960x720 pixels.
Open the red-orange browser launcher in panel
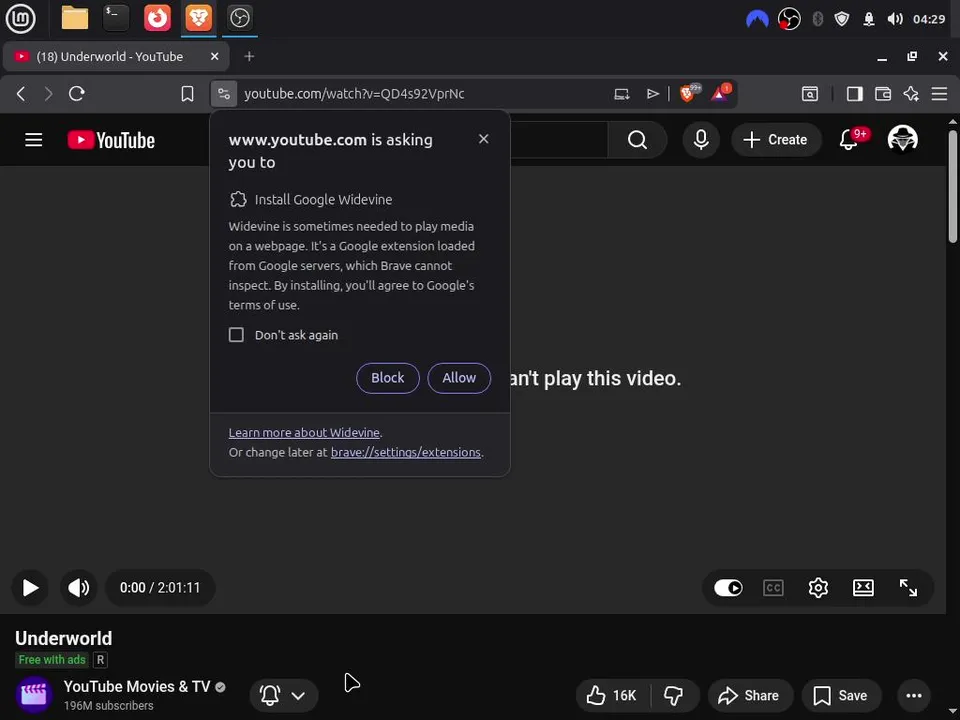pyautogui.click(x=157, y=18)
